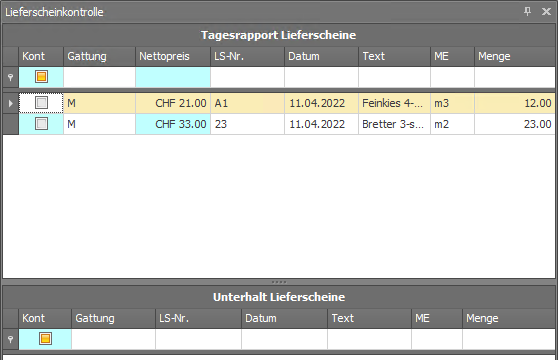
Task: Click the Menge header in Tagesrapport grid
Action: coord(515,56)
